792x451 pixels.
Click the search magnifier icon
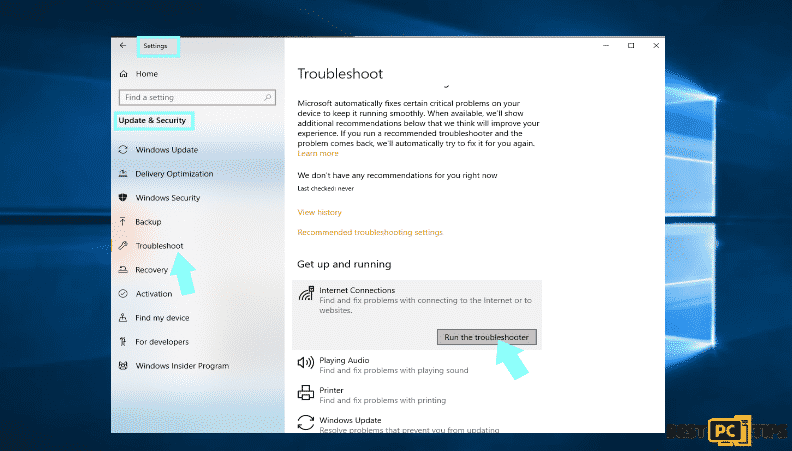point(268,97)
